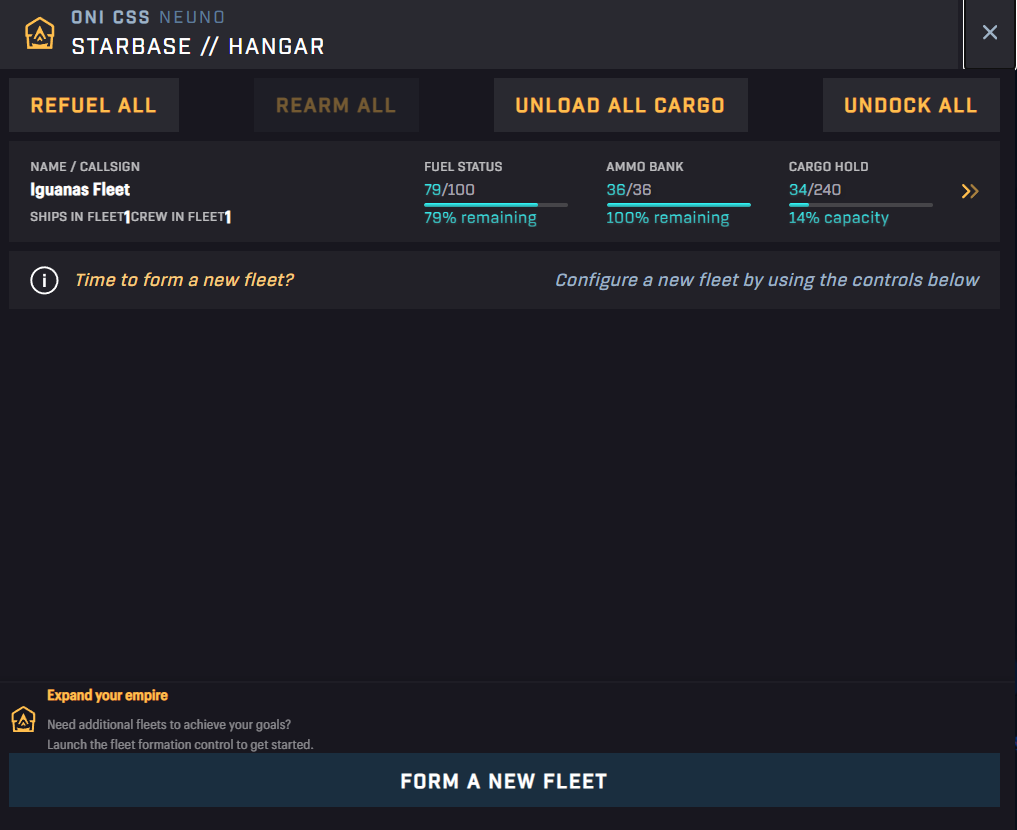The width and height of the screenshot is (1017, 830).
Task: Close the Starbase Hangar panel
Action: point(989,32)
